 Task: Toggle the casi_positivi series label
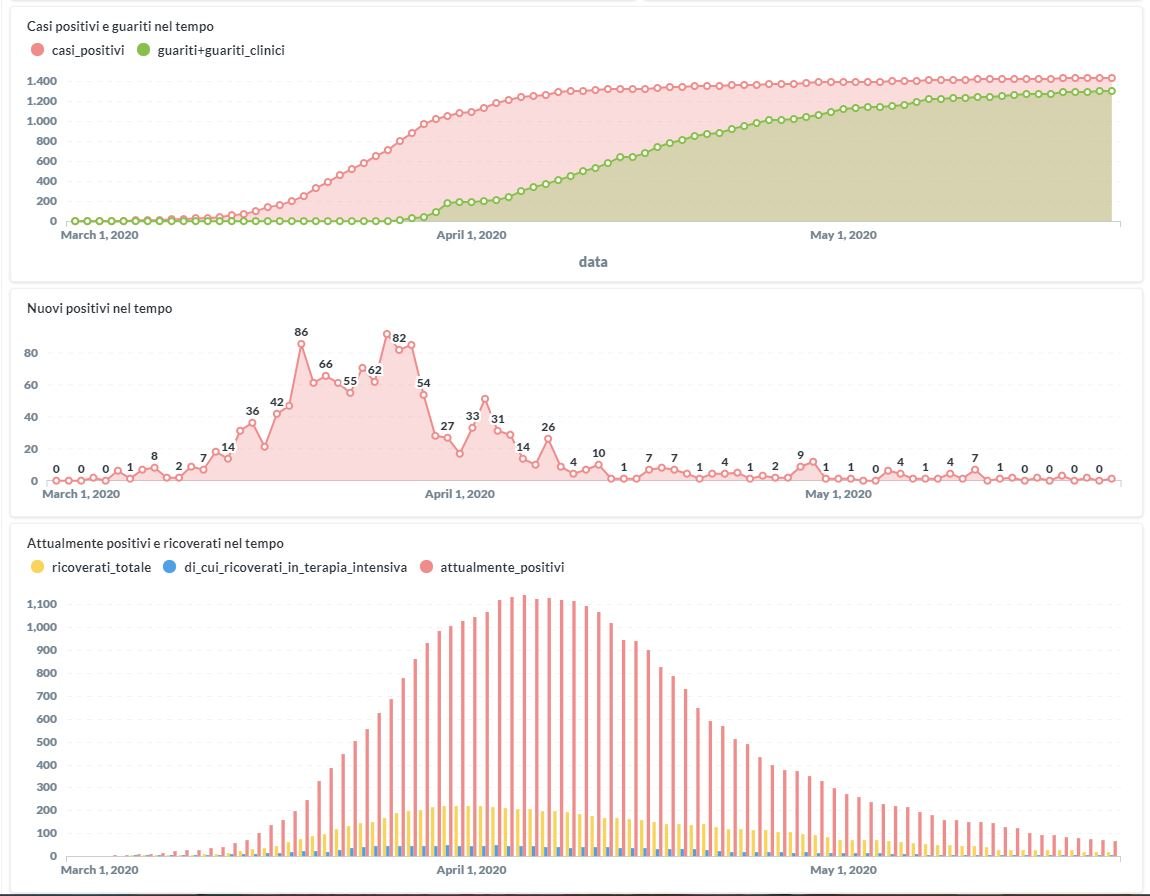pos(88,50)
